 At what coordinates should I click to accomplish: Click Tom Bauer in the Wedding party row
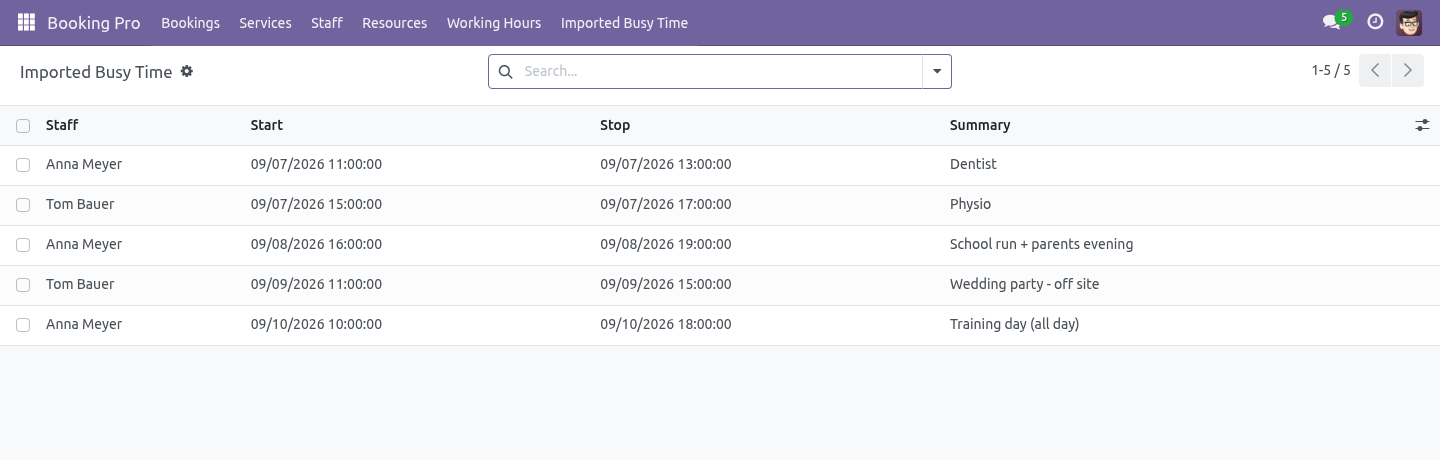point(80,284)
